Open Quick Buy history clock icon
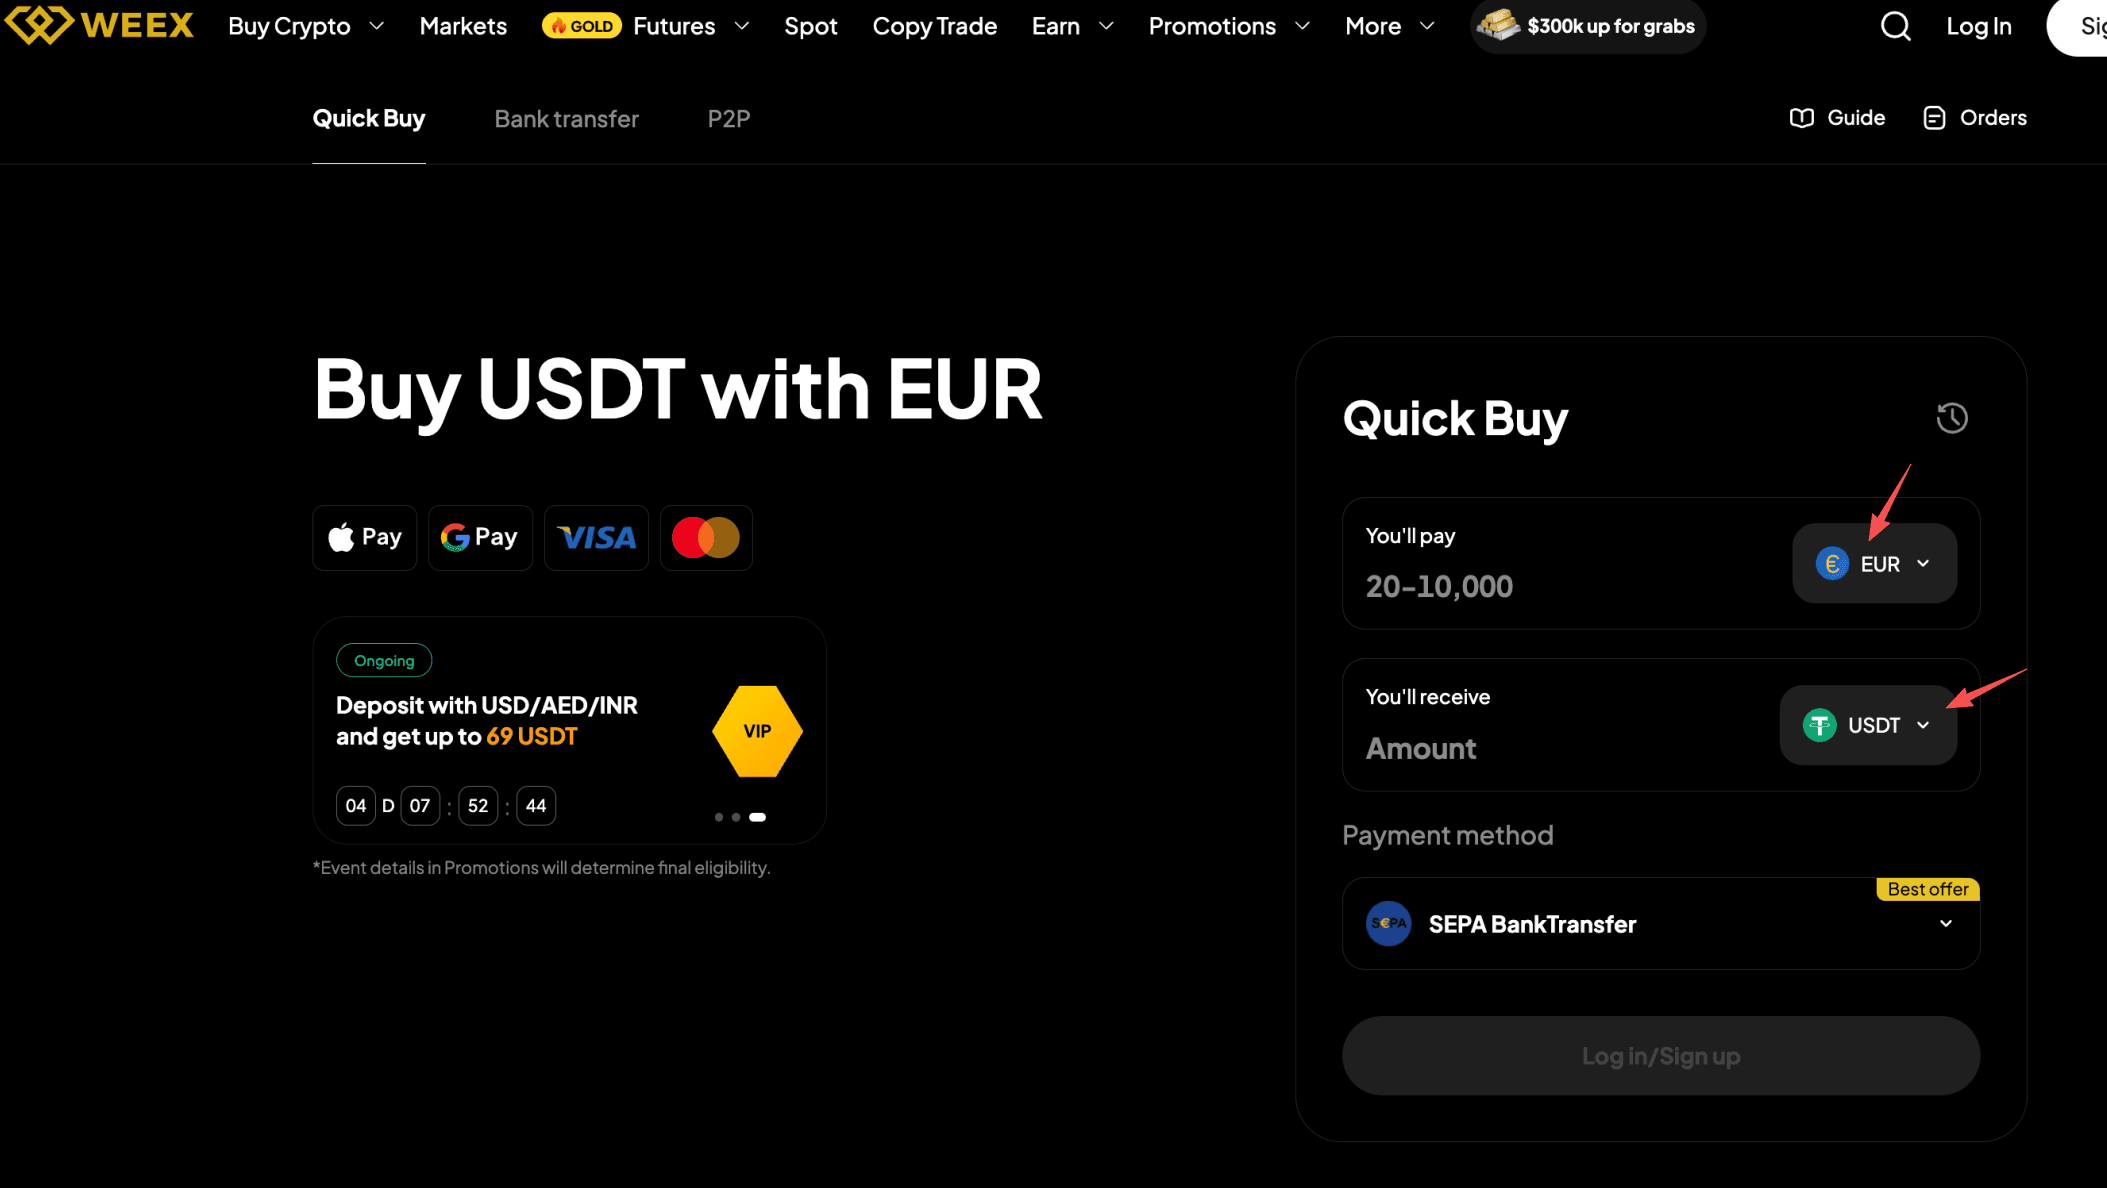The width and height of the screenshot is (2107, 1188). point(1951,418)
